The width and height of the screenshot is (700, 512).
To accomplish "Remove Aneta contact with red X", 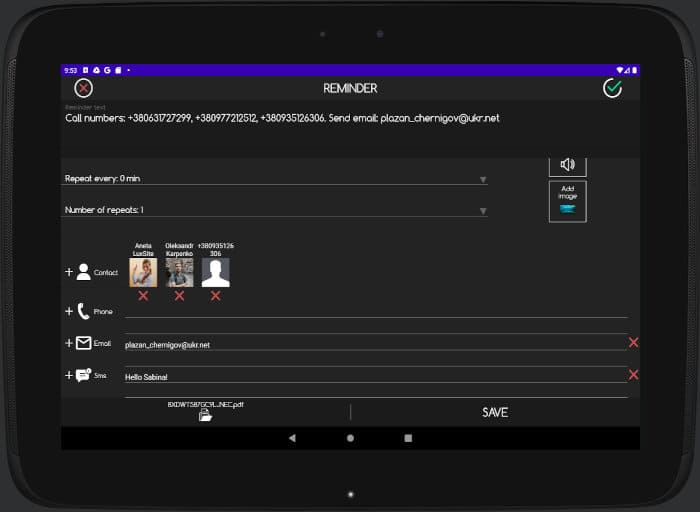I will point(143,296).
